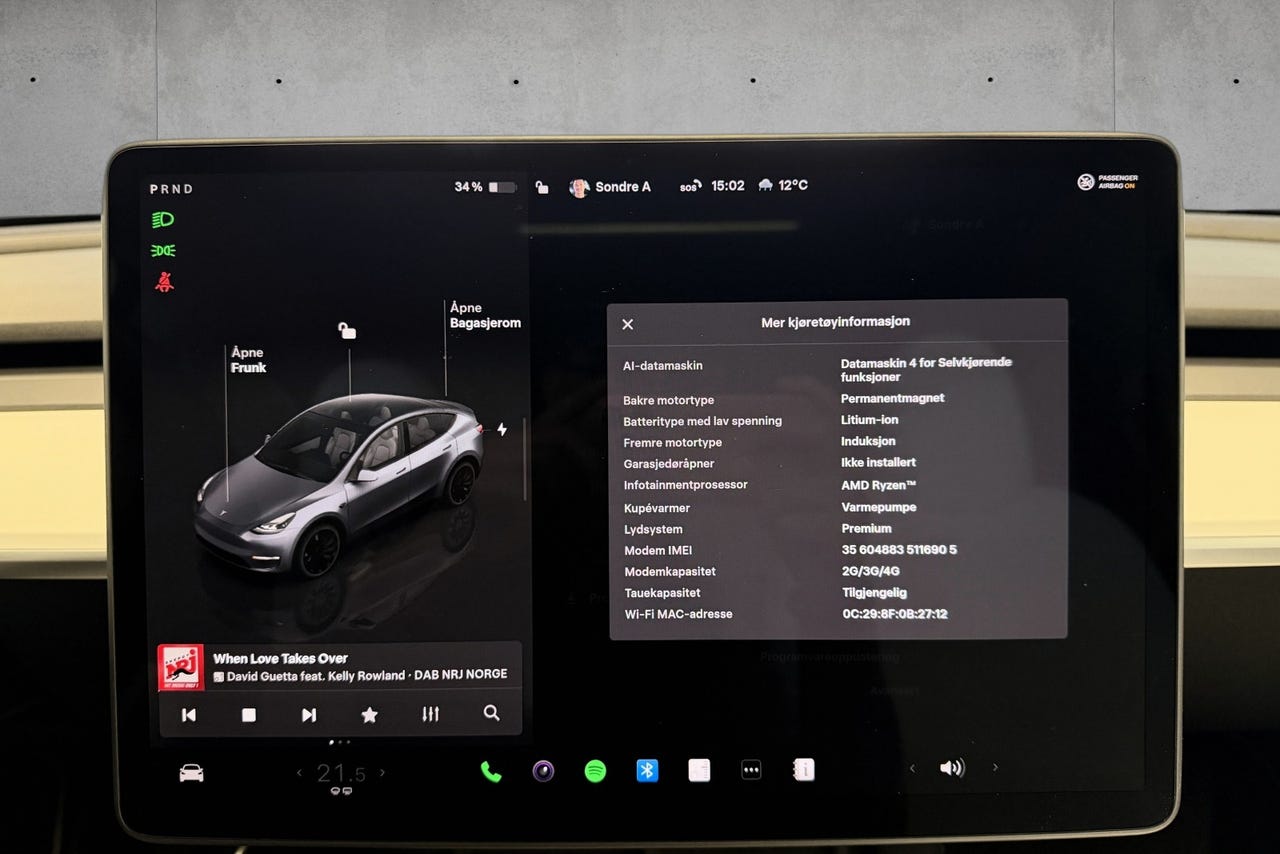Tap the green parking lights indicator
Screen dimensions: 1280x854
point(163,250)
